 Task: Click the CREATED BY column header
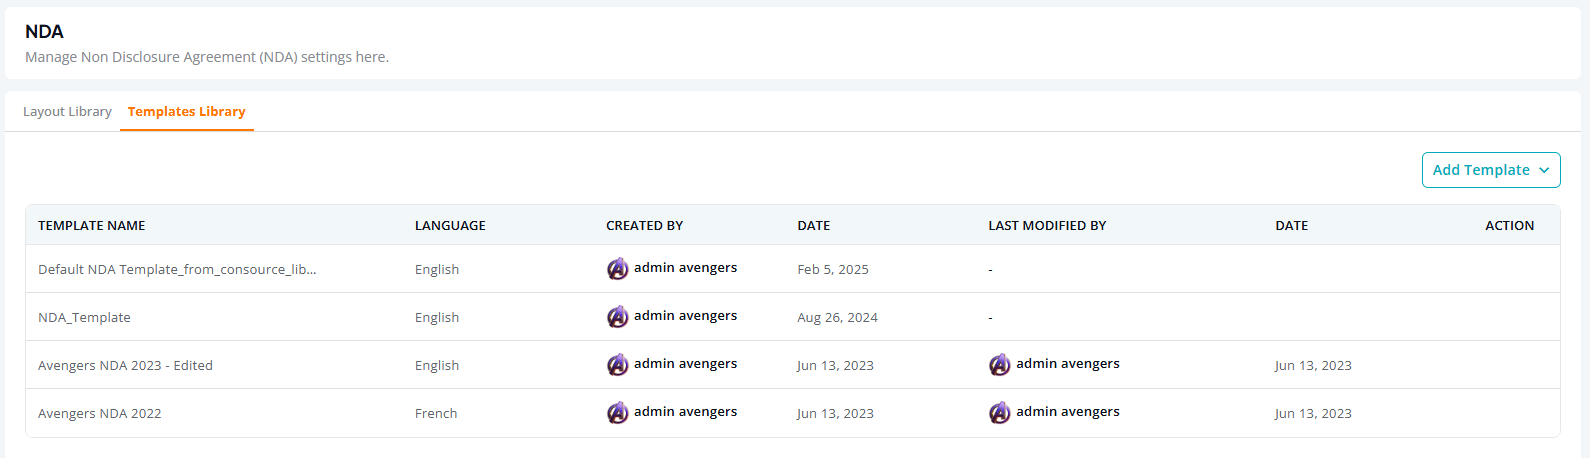(645, 226)
